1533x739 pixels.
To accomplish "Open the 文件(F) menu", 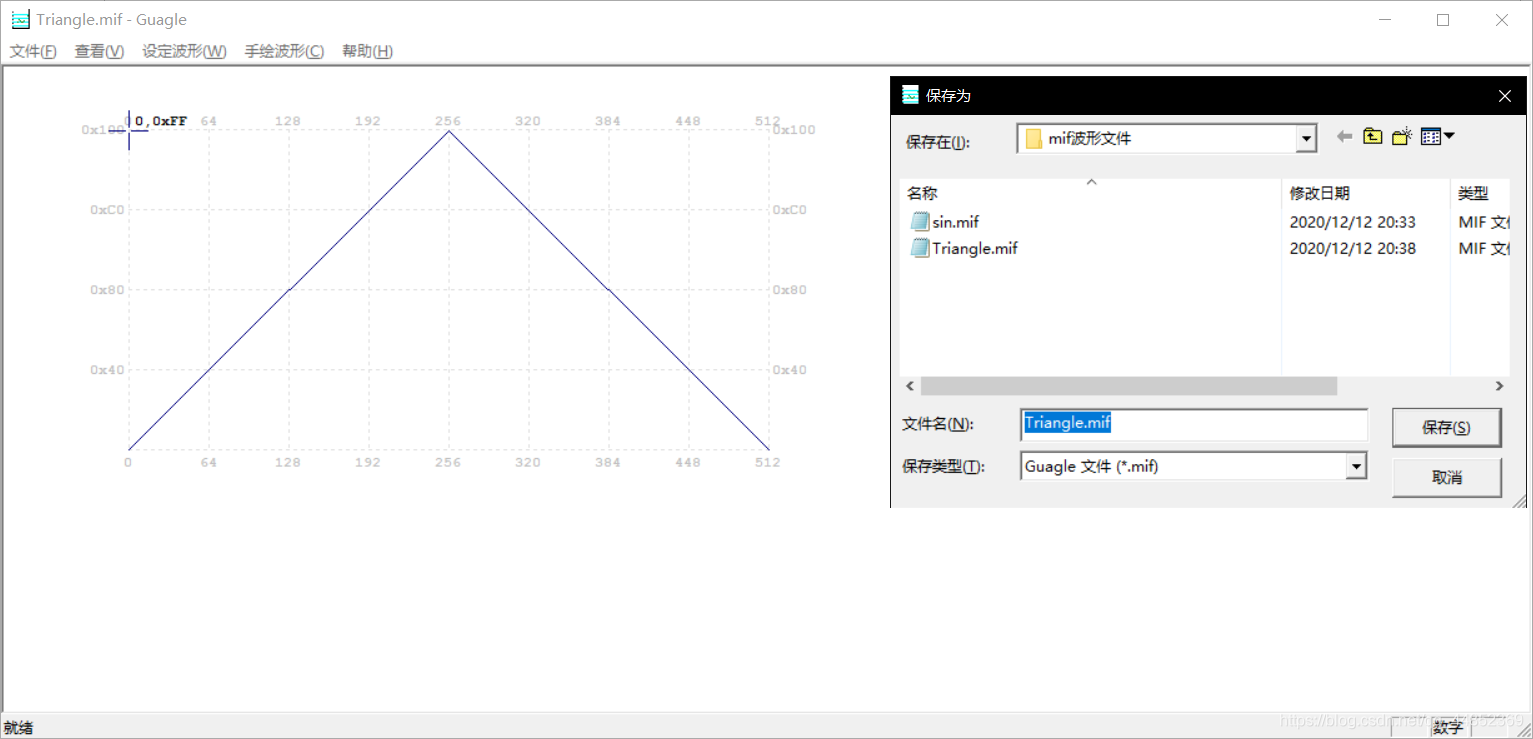I will [33, 51].
